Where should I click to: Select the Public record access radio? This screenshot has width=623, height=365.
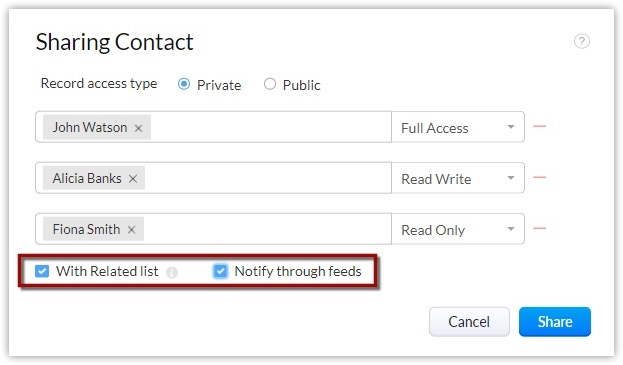(270, 84)
